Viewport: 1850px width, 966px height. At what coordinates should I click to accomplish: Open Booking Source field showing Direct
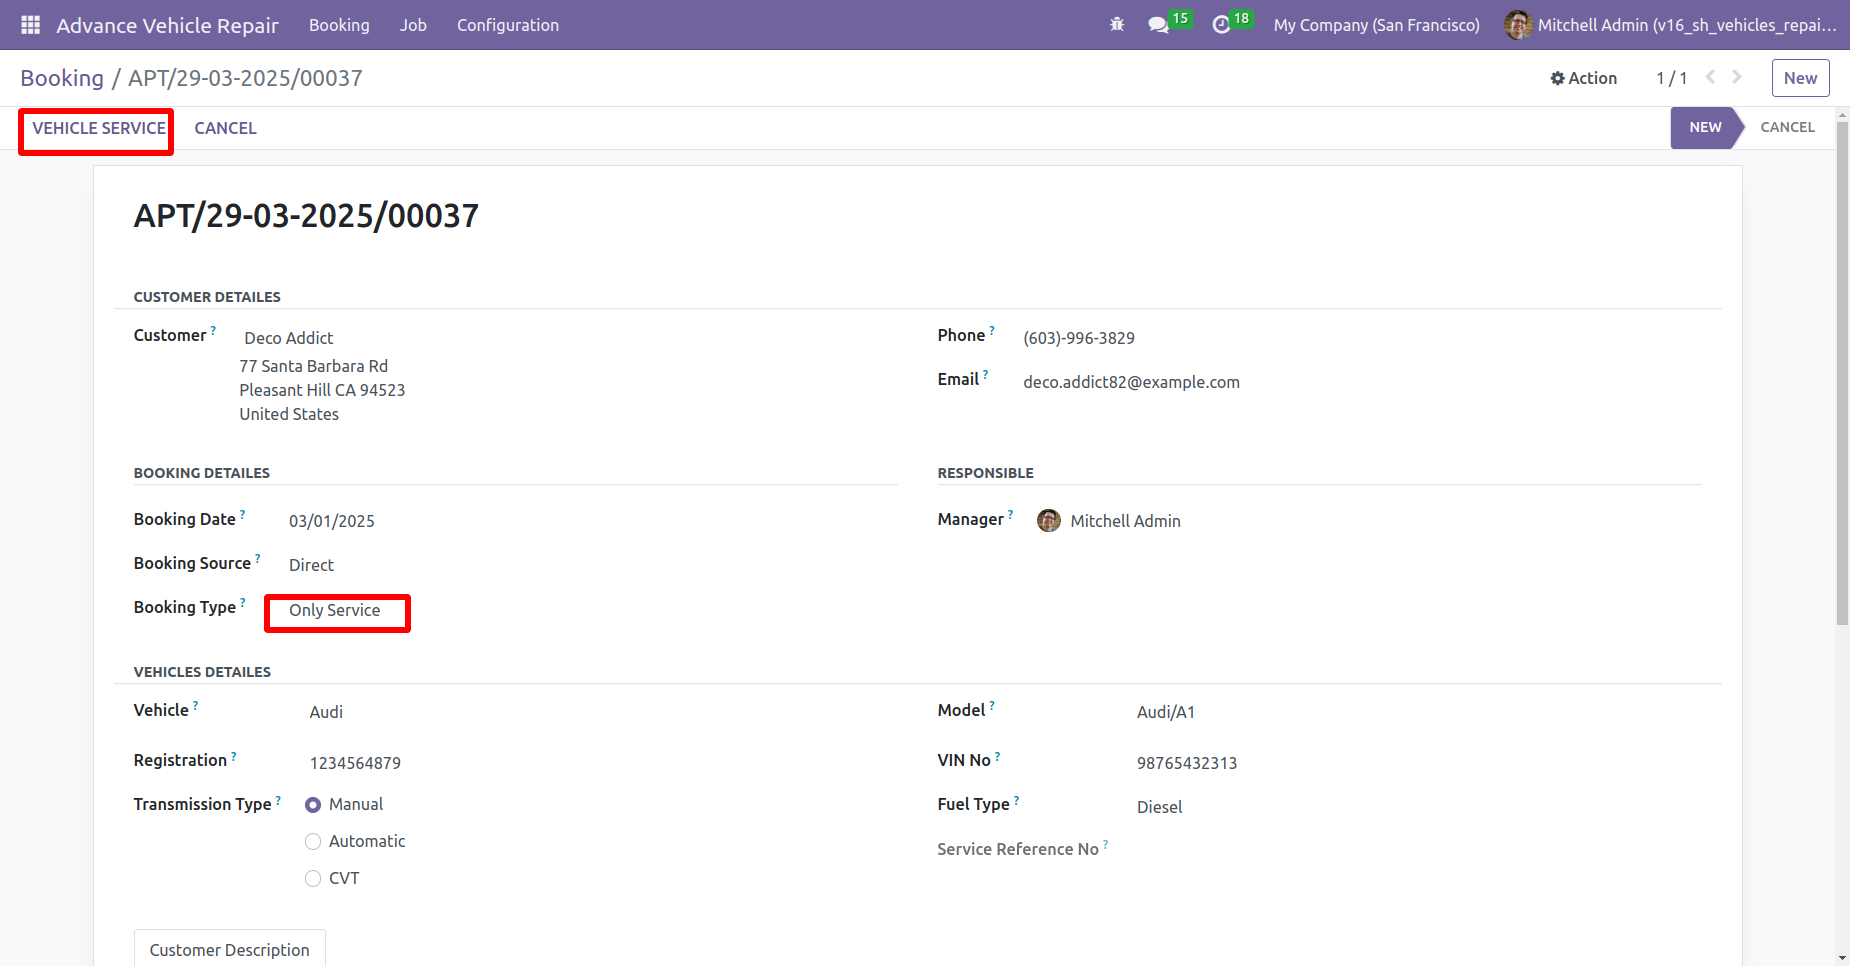click(x=311, y=565)
